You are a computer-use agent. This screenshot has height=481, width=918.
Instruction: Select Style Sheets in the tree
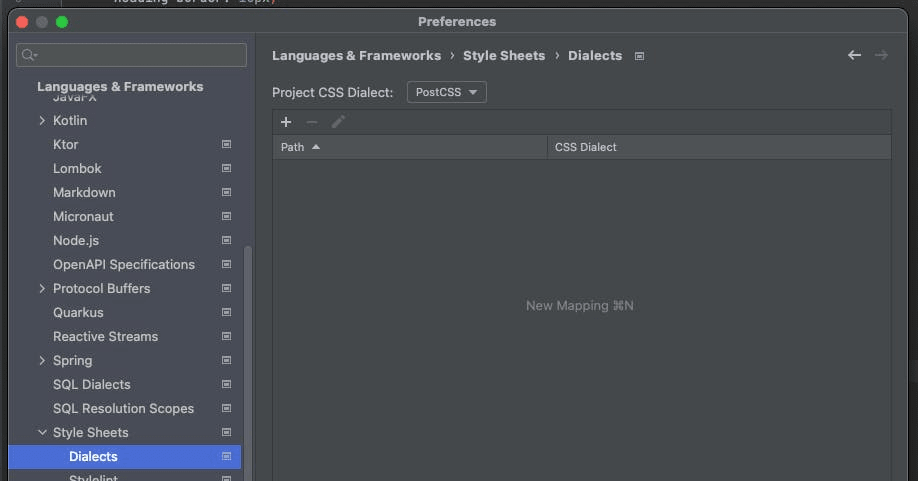pyautogui.click(x=90, y=432)
